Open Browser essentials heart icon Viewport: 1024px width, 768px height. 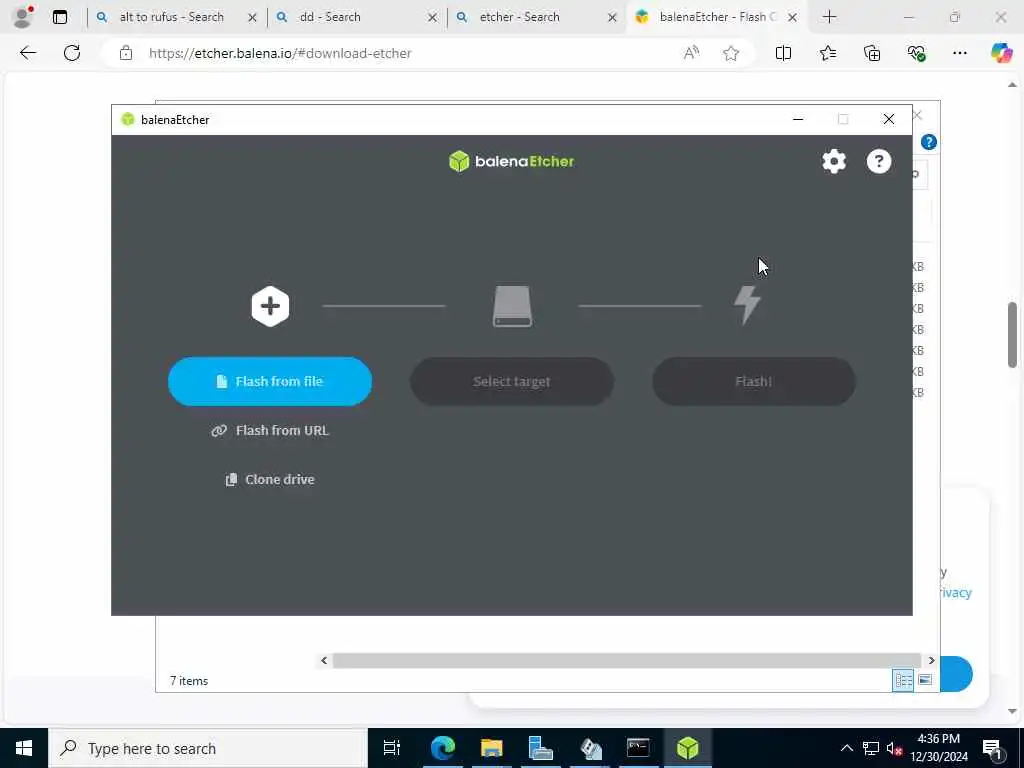916,53
